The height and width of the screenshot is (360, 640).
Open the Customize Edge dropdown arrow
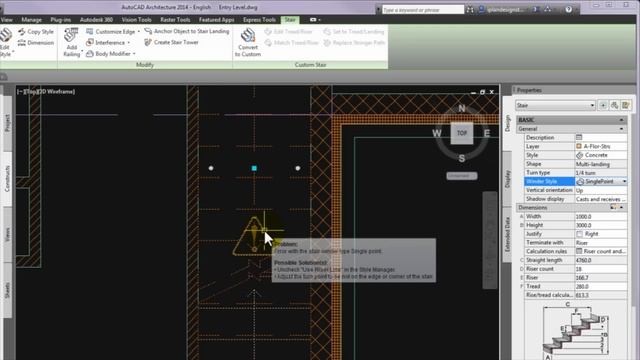(x=138, y=31)
